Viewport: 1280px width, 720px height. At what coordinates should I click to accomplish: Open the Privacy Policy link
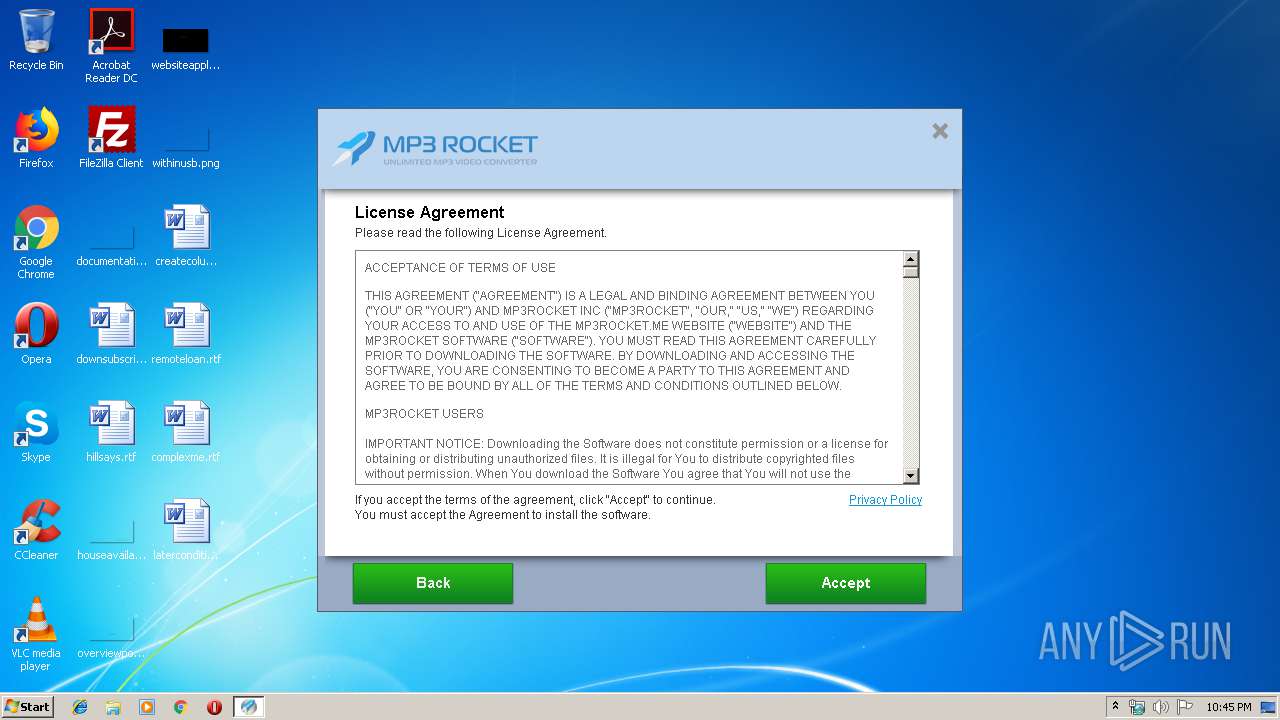[885, 500]
